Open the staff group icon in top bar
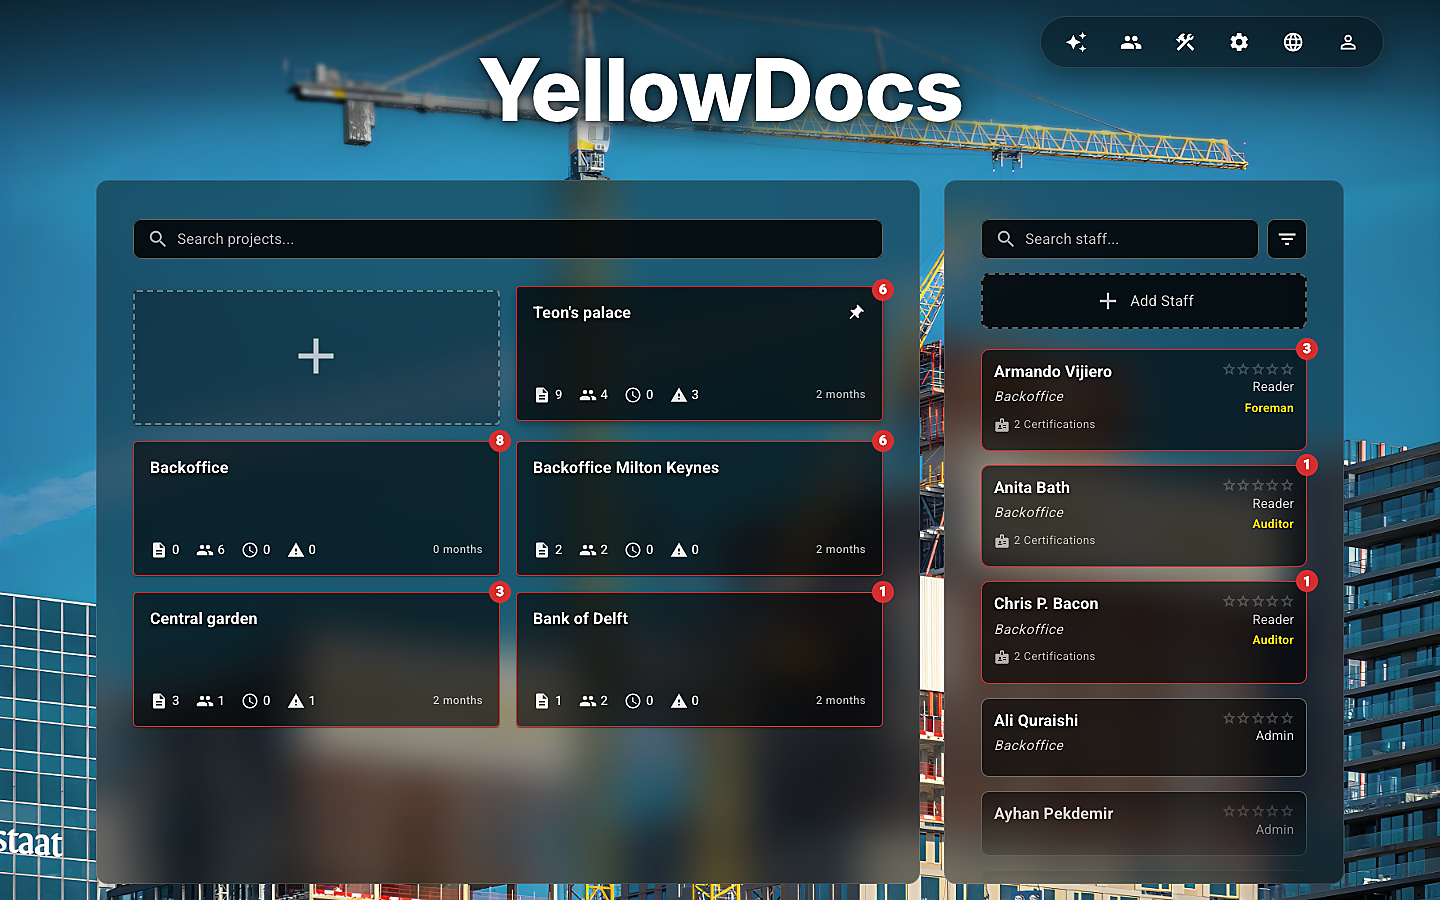 click(x=1131, y=42)
